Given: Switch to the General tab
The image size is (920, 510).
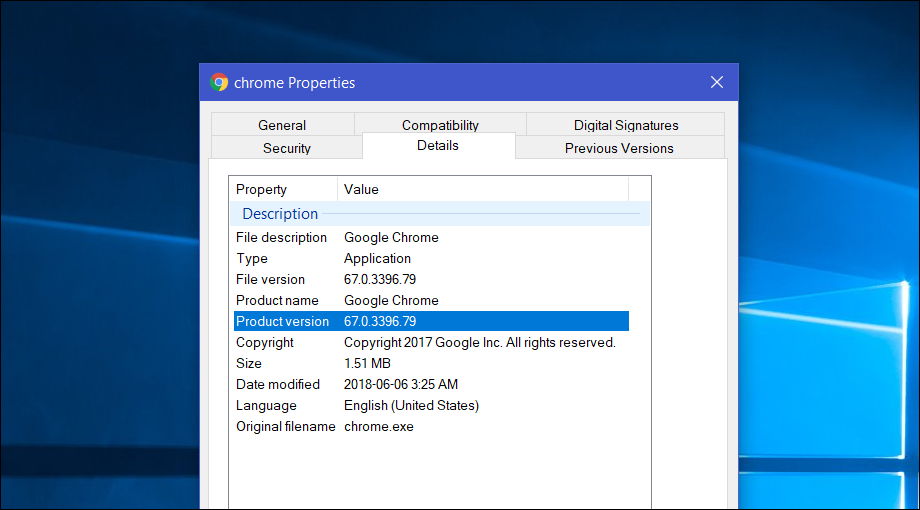Looking at the screenshot, I should point(282,125).
